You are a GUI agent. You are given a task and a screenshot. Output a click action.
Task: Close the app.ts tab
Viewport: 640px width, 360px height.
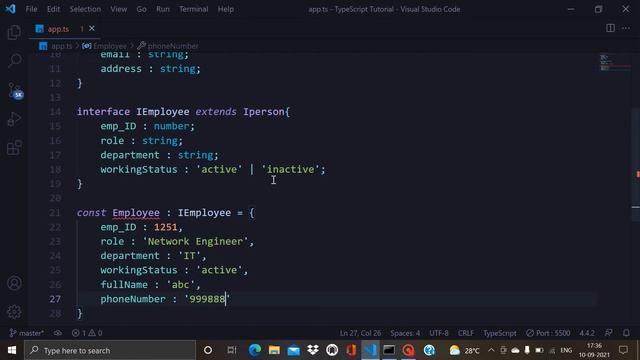(92, 28)
